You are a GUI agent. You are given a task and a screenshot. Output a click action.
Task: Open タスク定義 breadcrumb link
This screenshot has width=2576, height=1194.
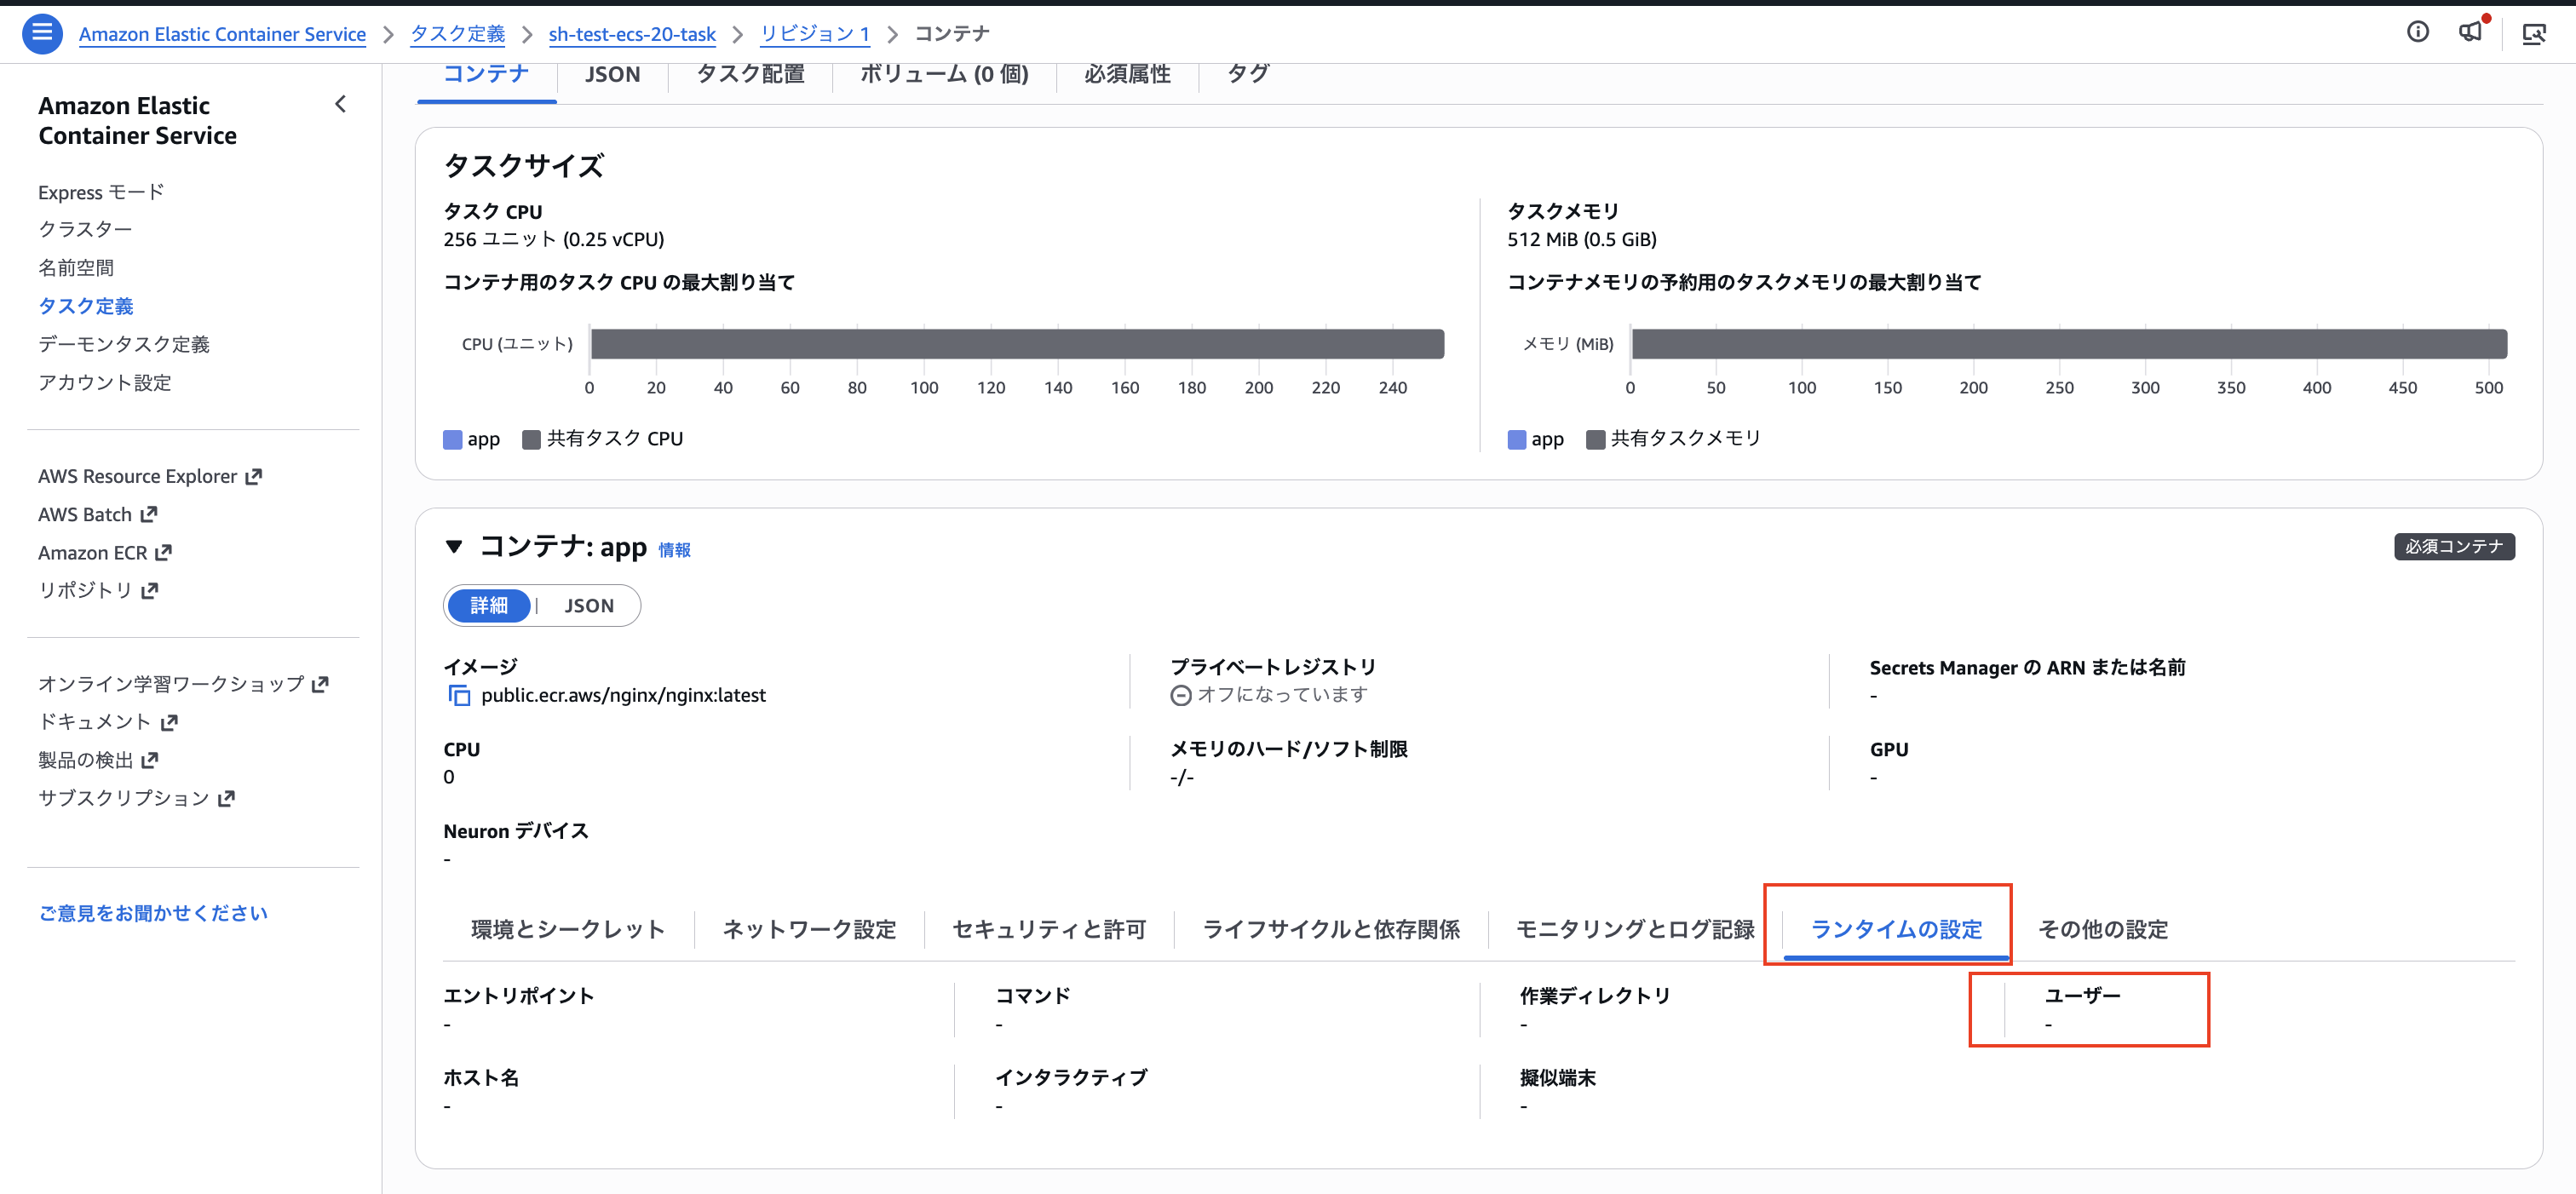point(458,34)
